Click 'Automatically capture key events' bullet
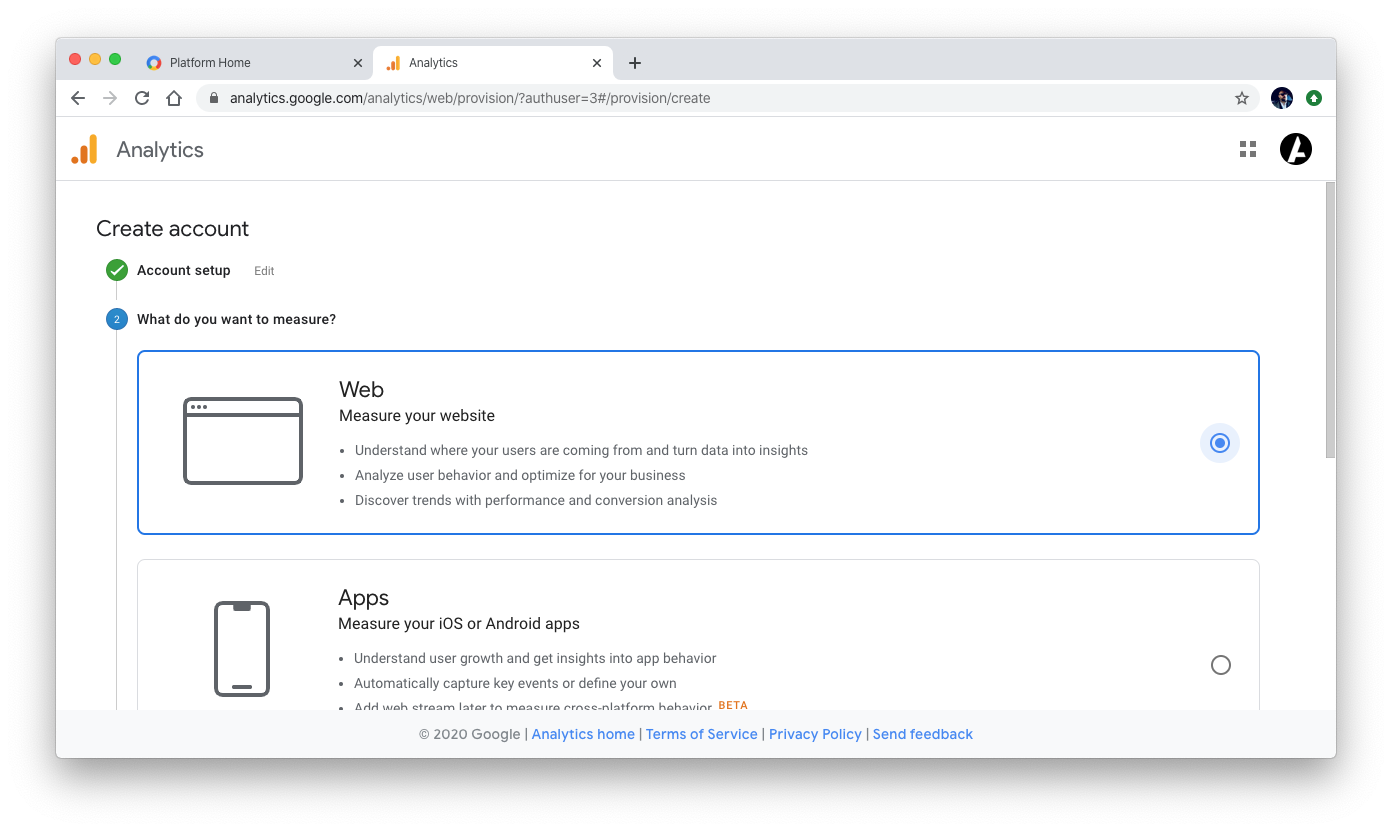The width and height of the screenshot is (1392, 832). (x=515, y=683)
